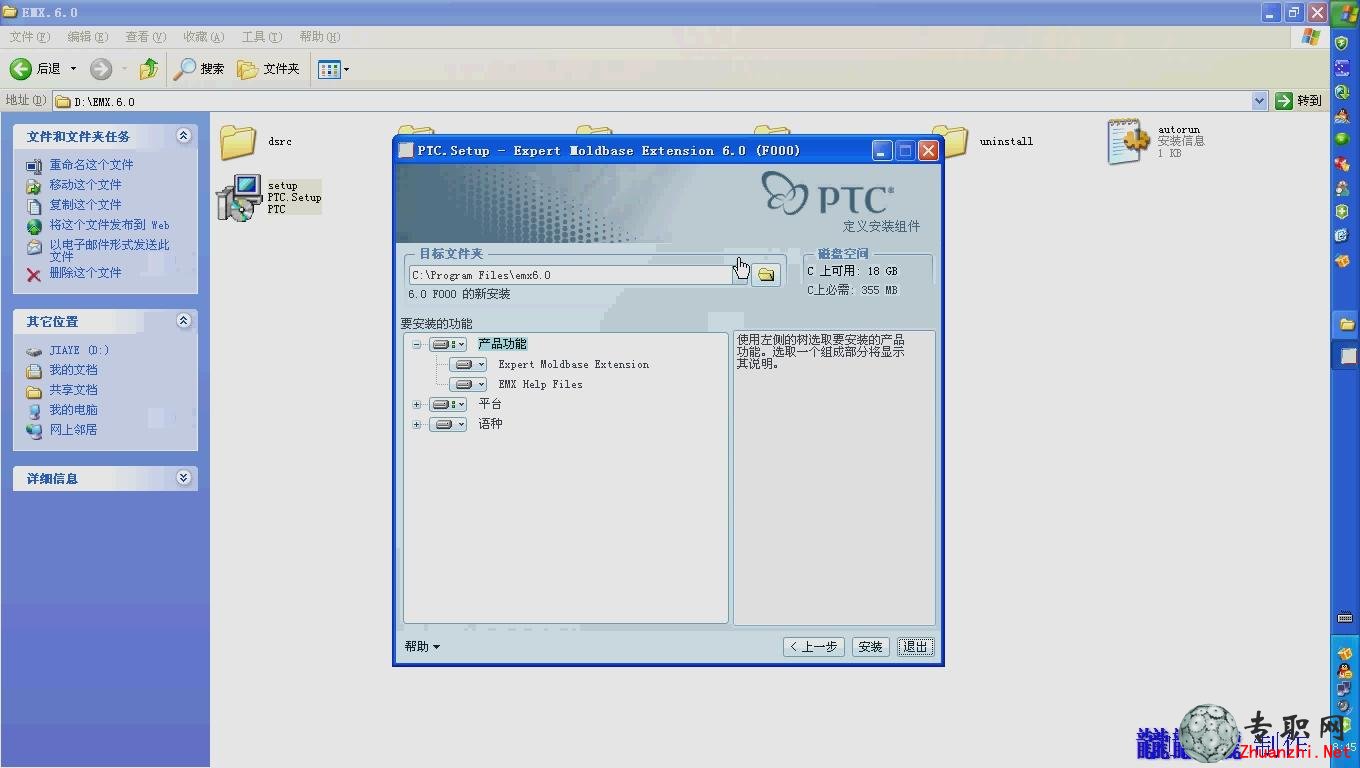The height and width of the screenshot is (768, 1360).
Task: Click 移动这个文件 link
Action: pos(85,185)
